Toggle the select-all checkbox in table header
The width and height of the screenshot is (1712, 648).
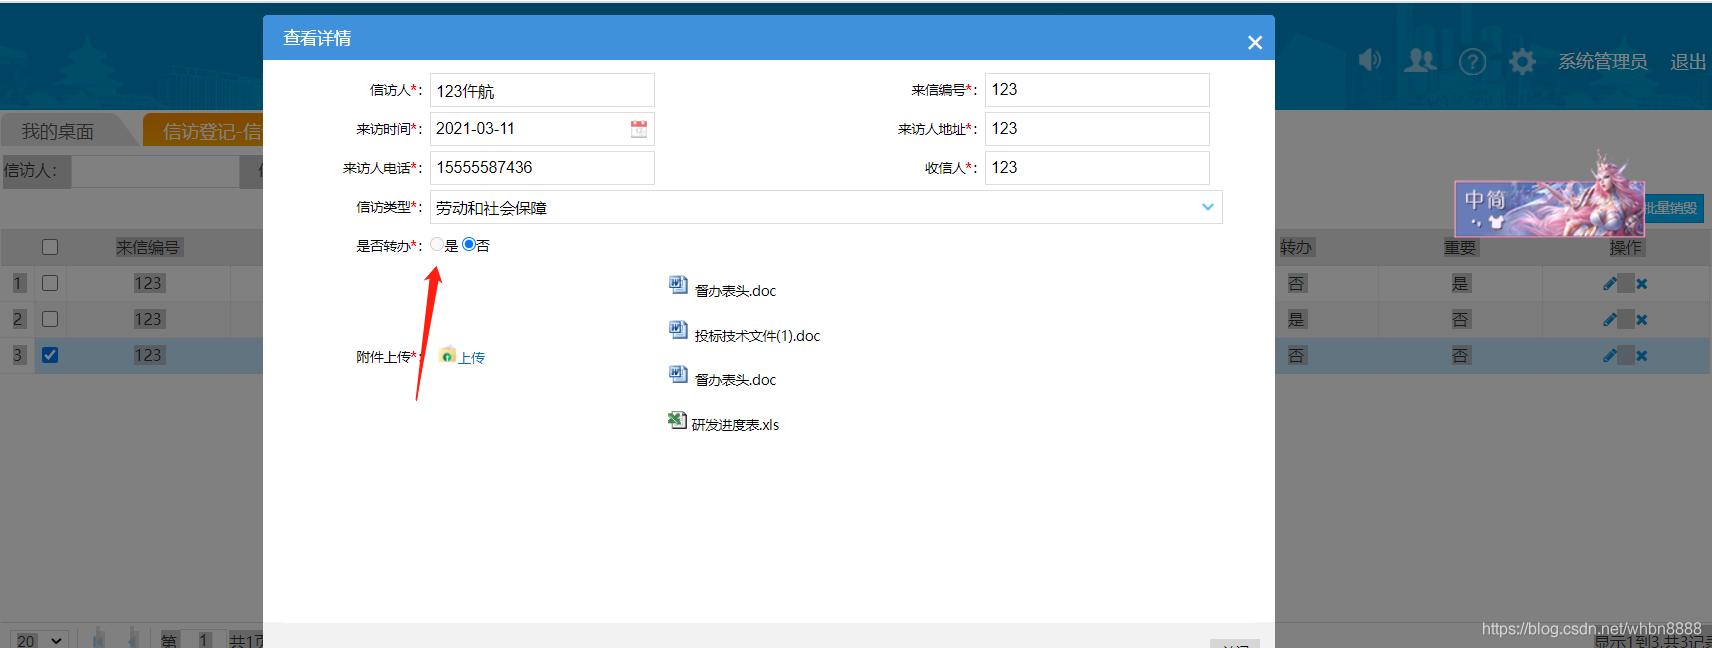point(50,247)
